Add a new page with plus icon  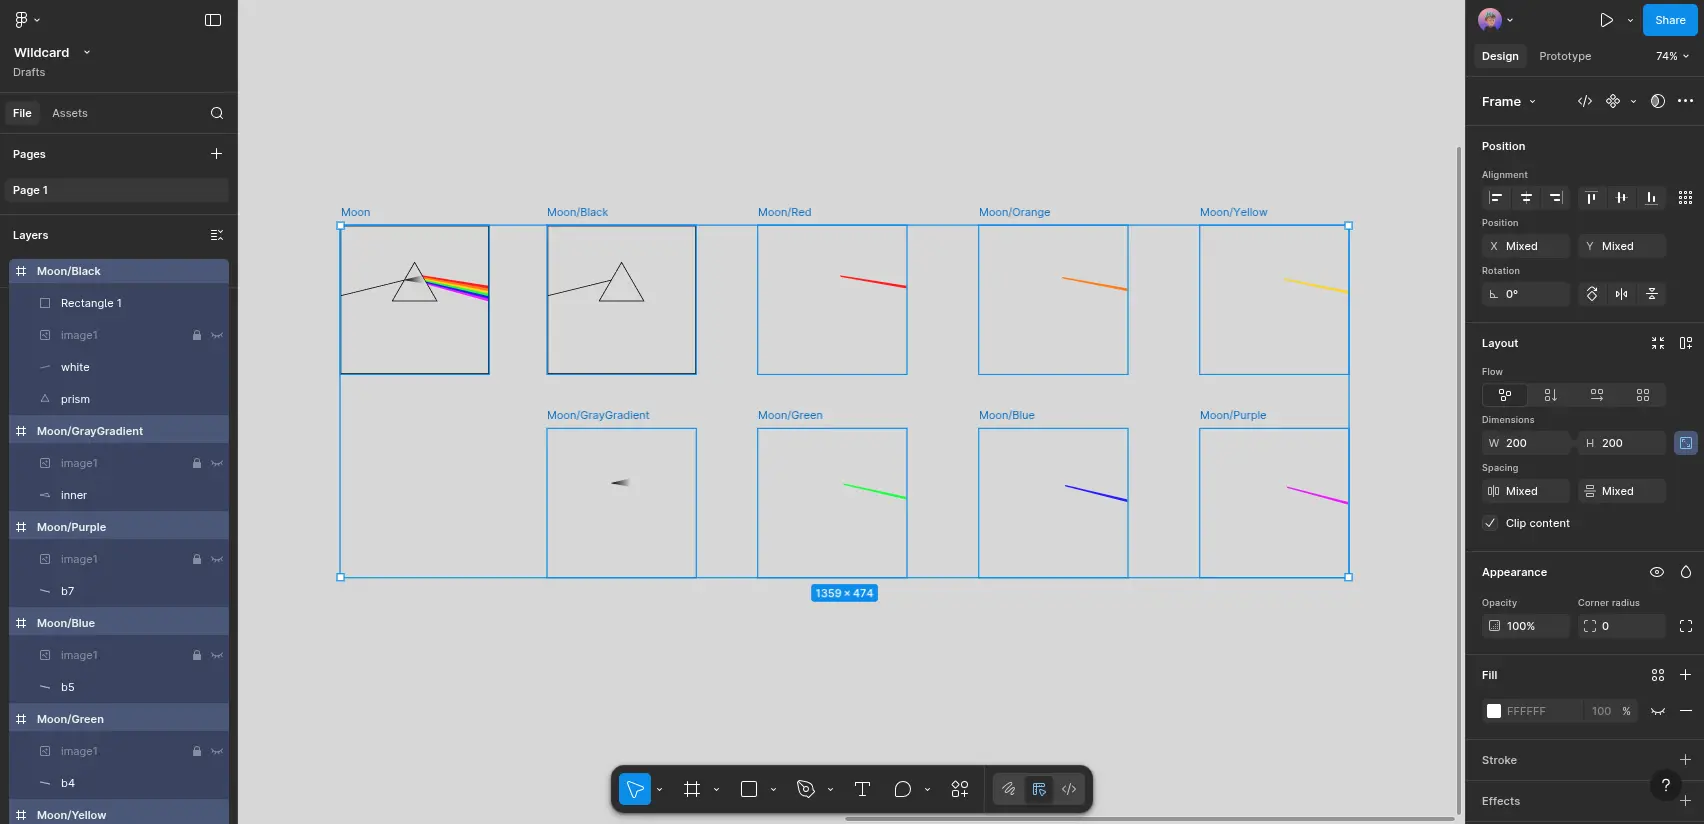pyautogui.click(x=216, y=154)
